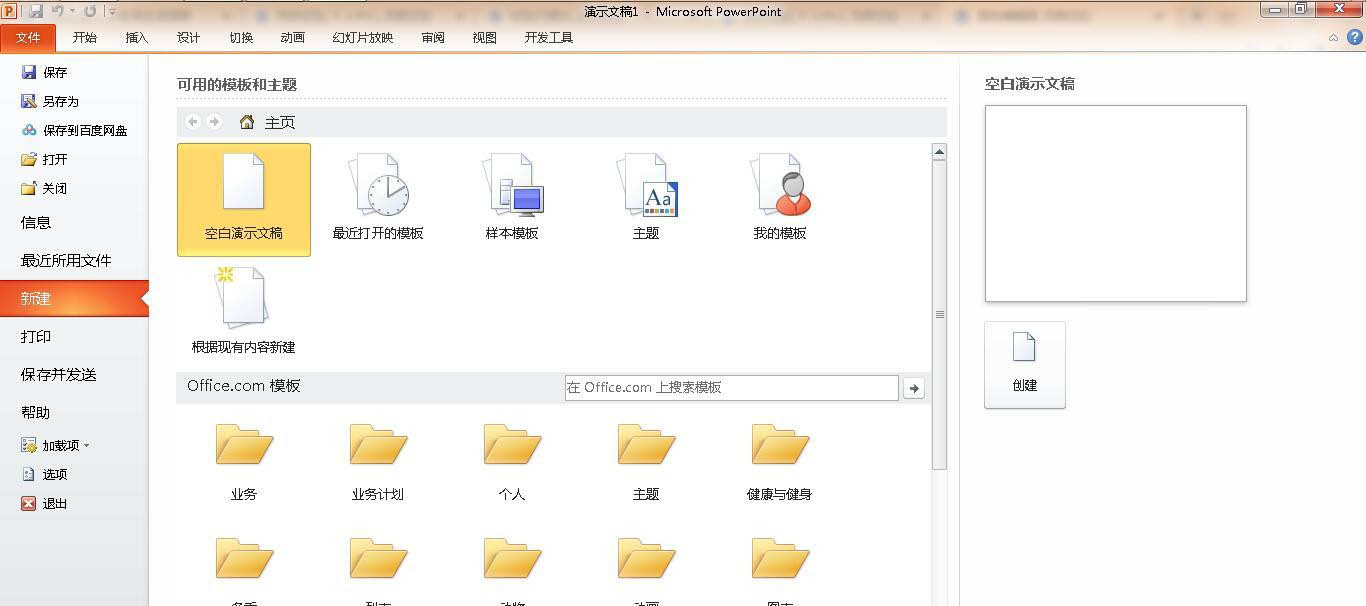Collapse the ribbon with the chevron
This screenshot has height=606, width=1366.
(1333, 38)
